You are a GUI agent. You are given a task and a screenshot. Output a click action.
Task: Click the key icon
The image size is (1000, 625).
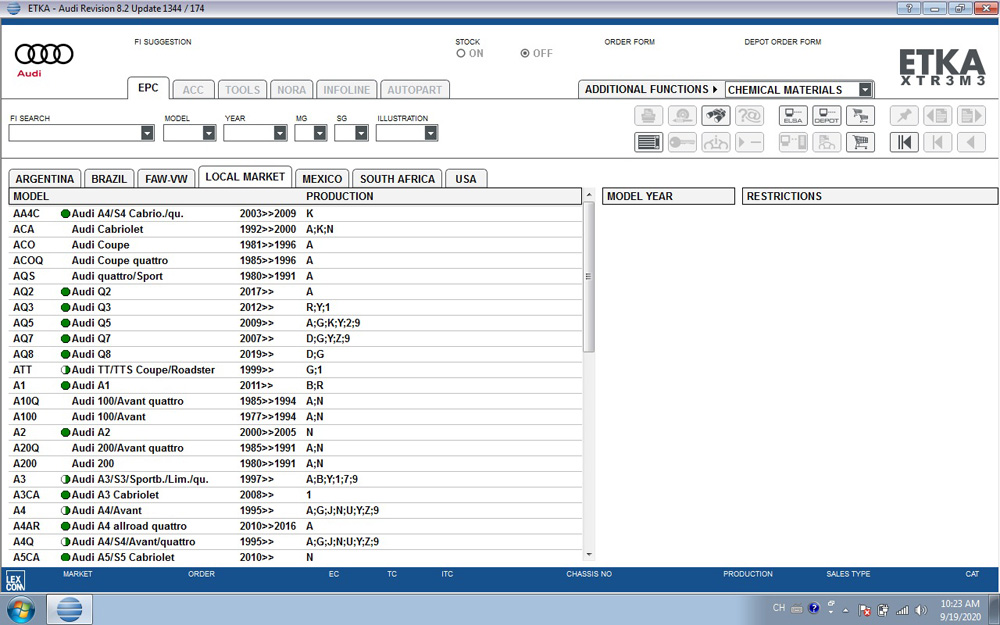click(x=682, y=142)
